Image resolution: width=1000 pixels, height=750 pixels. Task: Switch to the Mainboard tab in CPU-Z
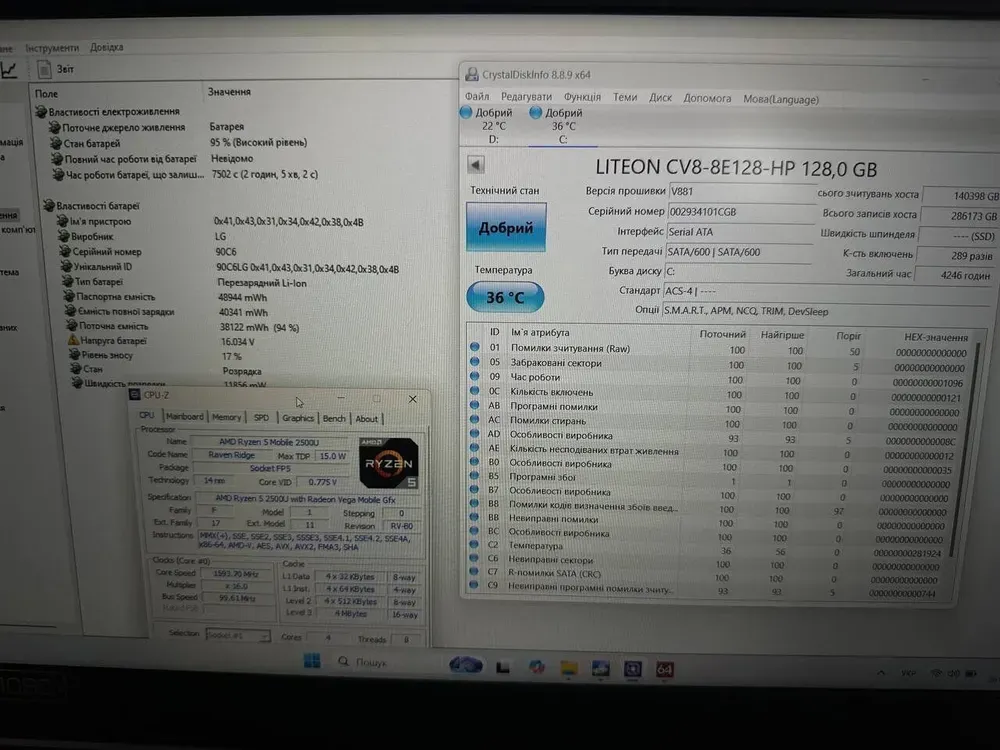click(x=184, y=417)
